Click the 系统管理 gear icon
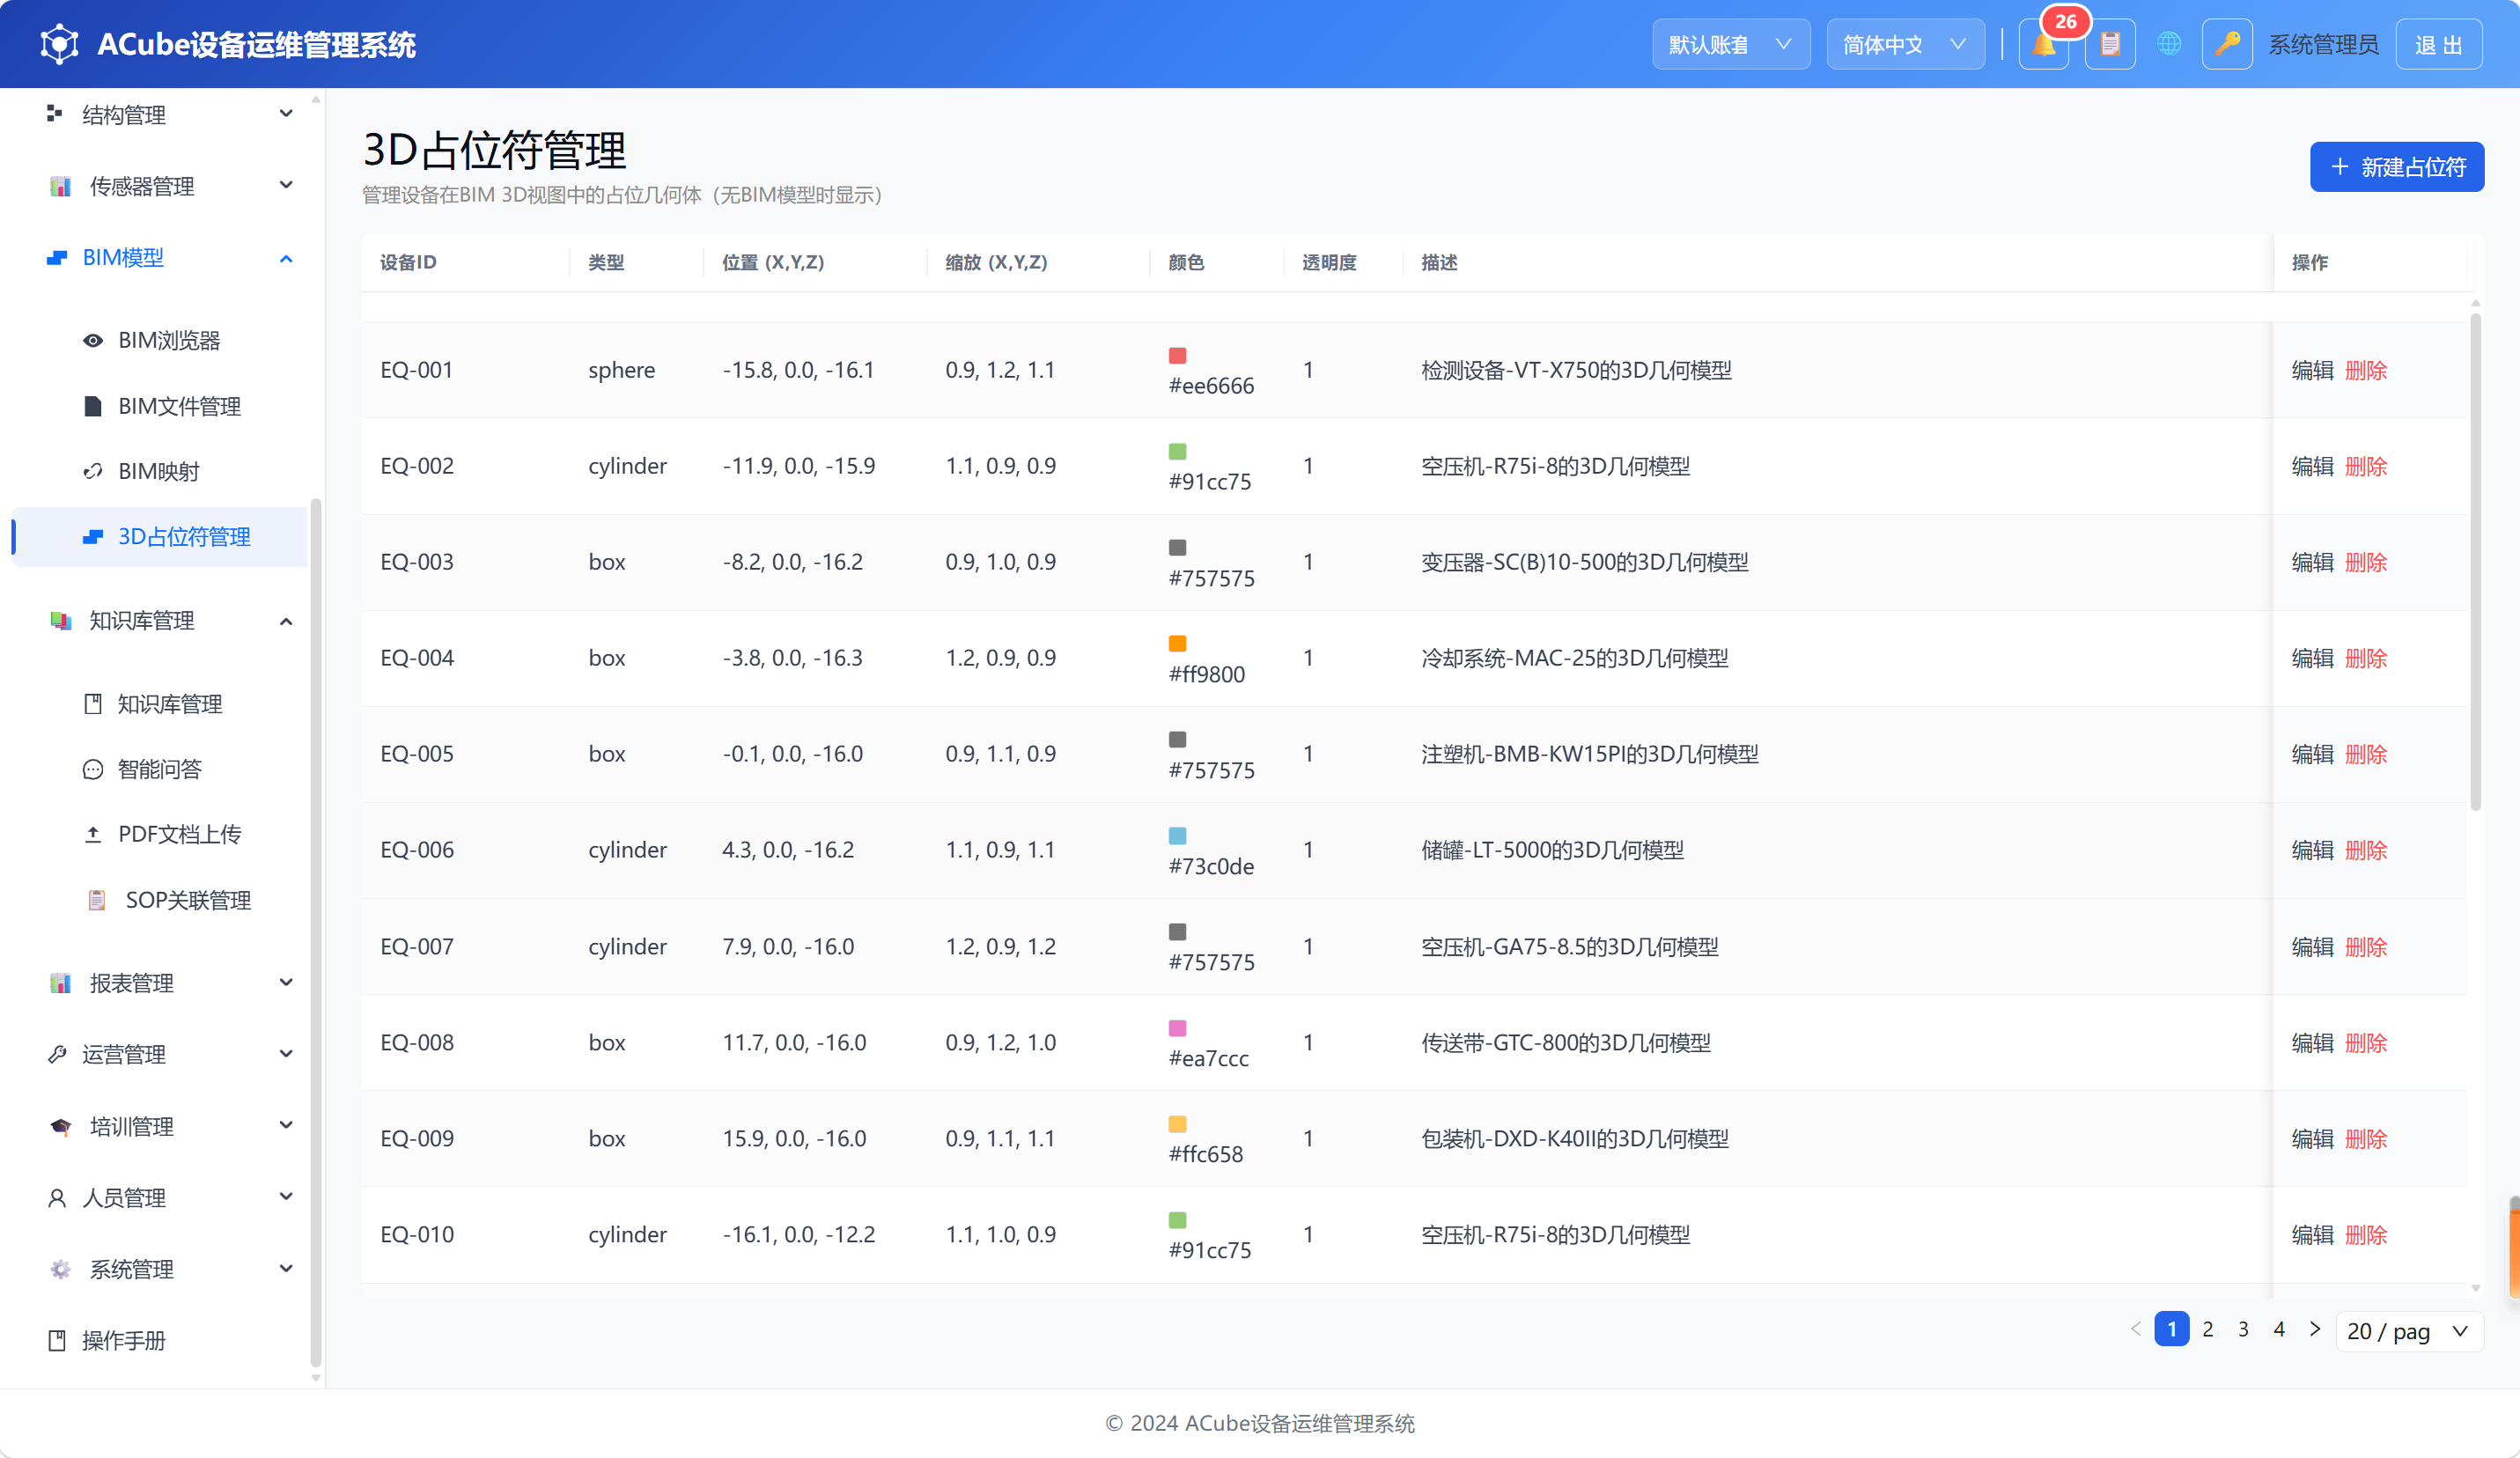 [x=60, y=1269]
